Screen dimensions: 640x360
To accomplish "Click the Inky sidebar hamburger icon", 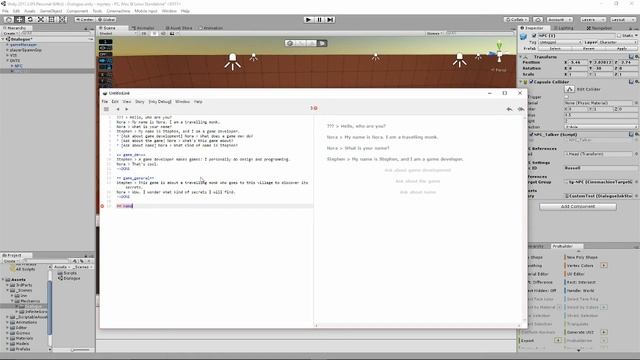I will click(106, 109).
